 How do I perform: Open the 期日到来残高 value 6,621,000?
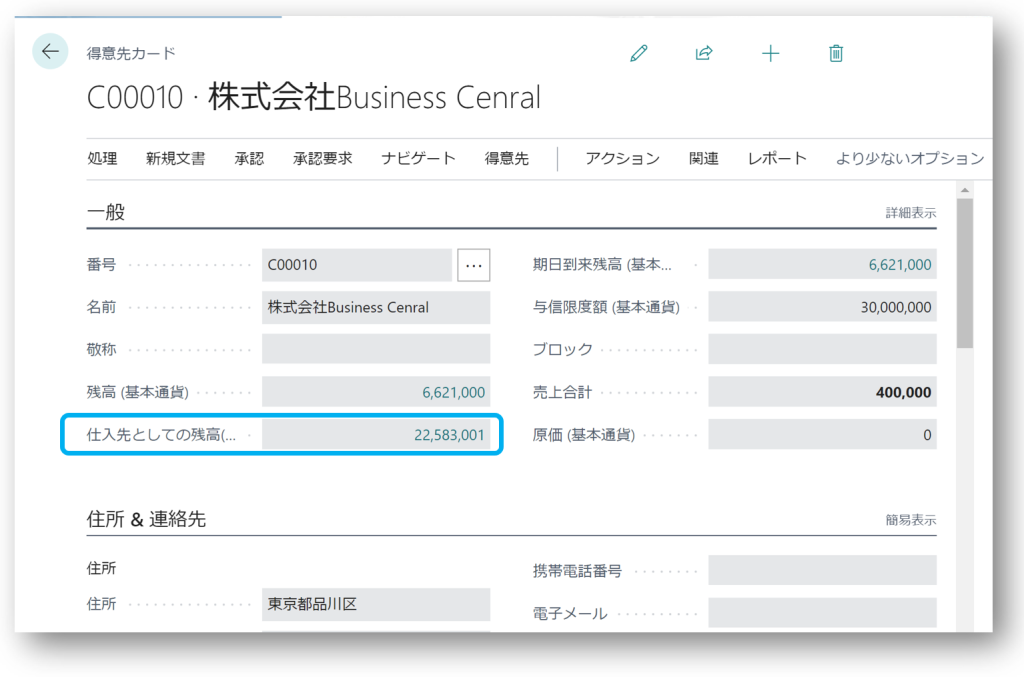point(900,265)
